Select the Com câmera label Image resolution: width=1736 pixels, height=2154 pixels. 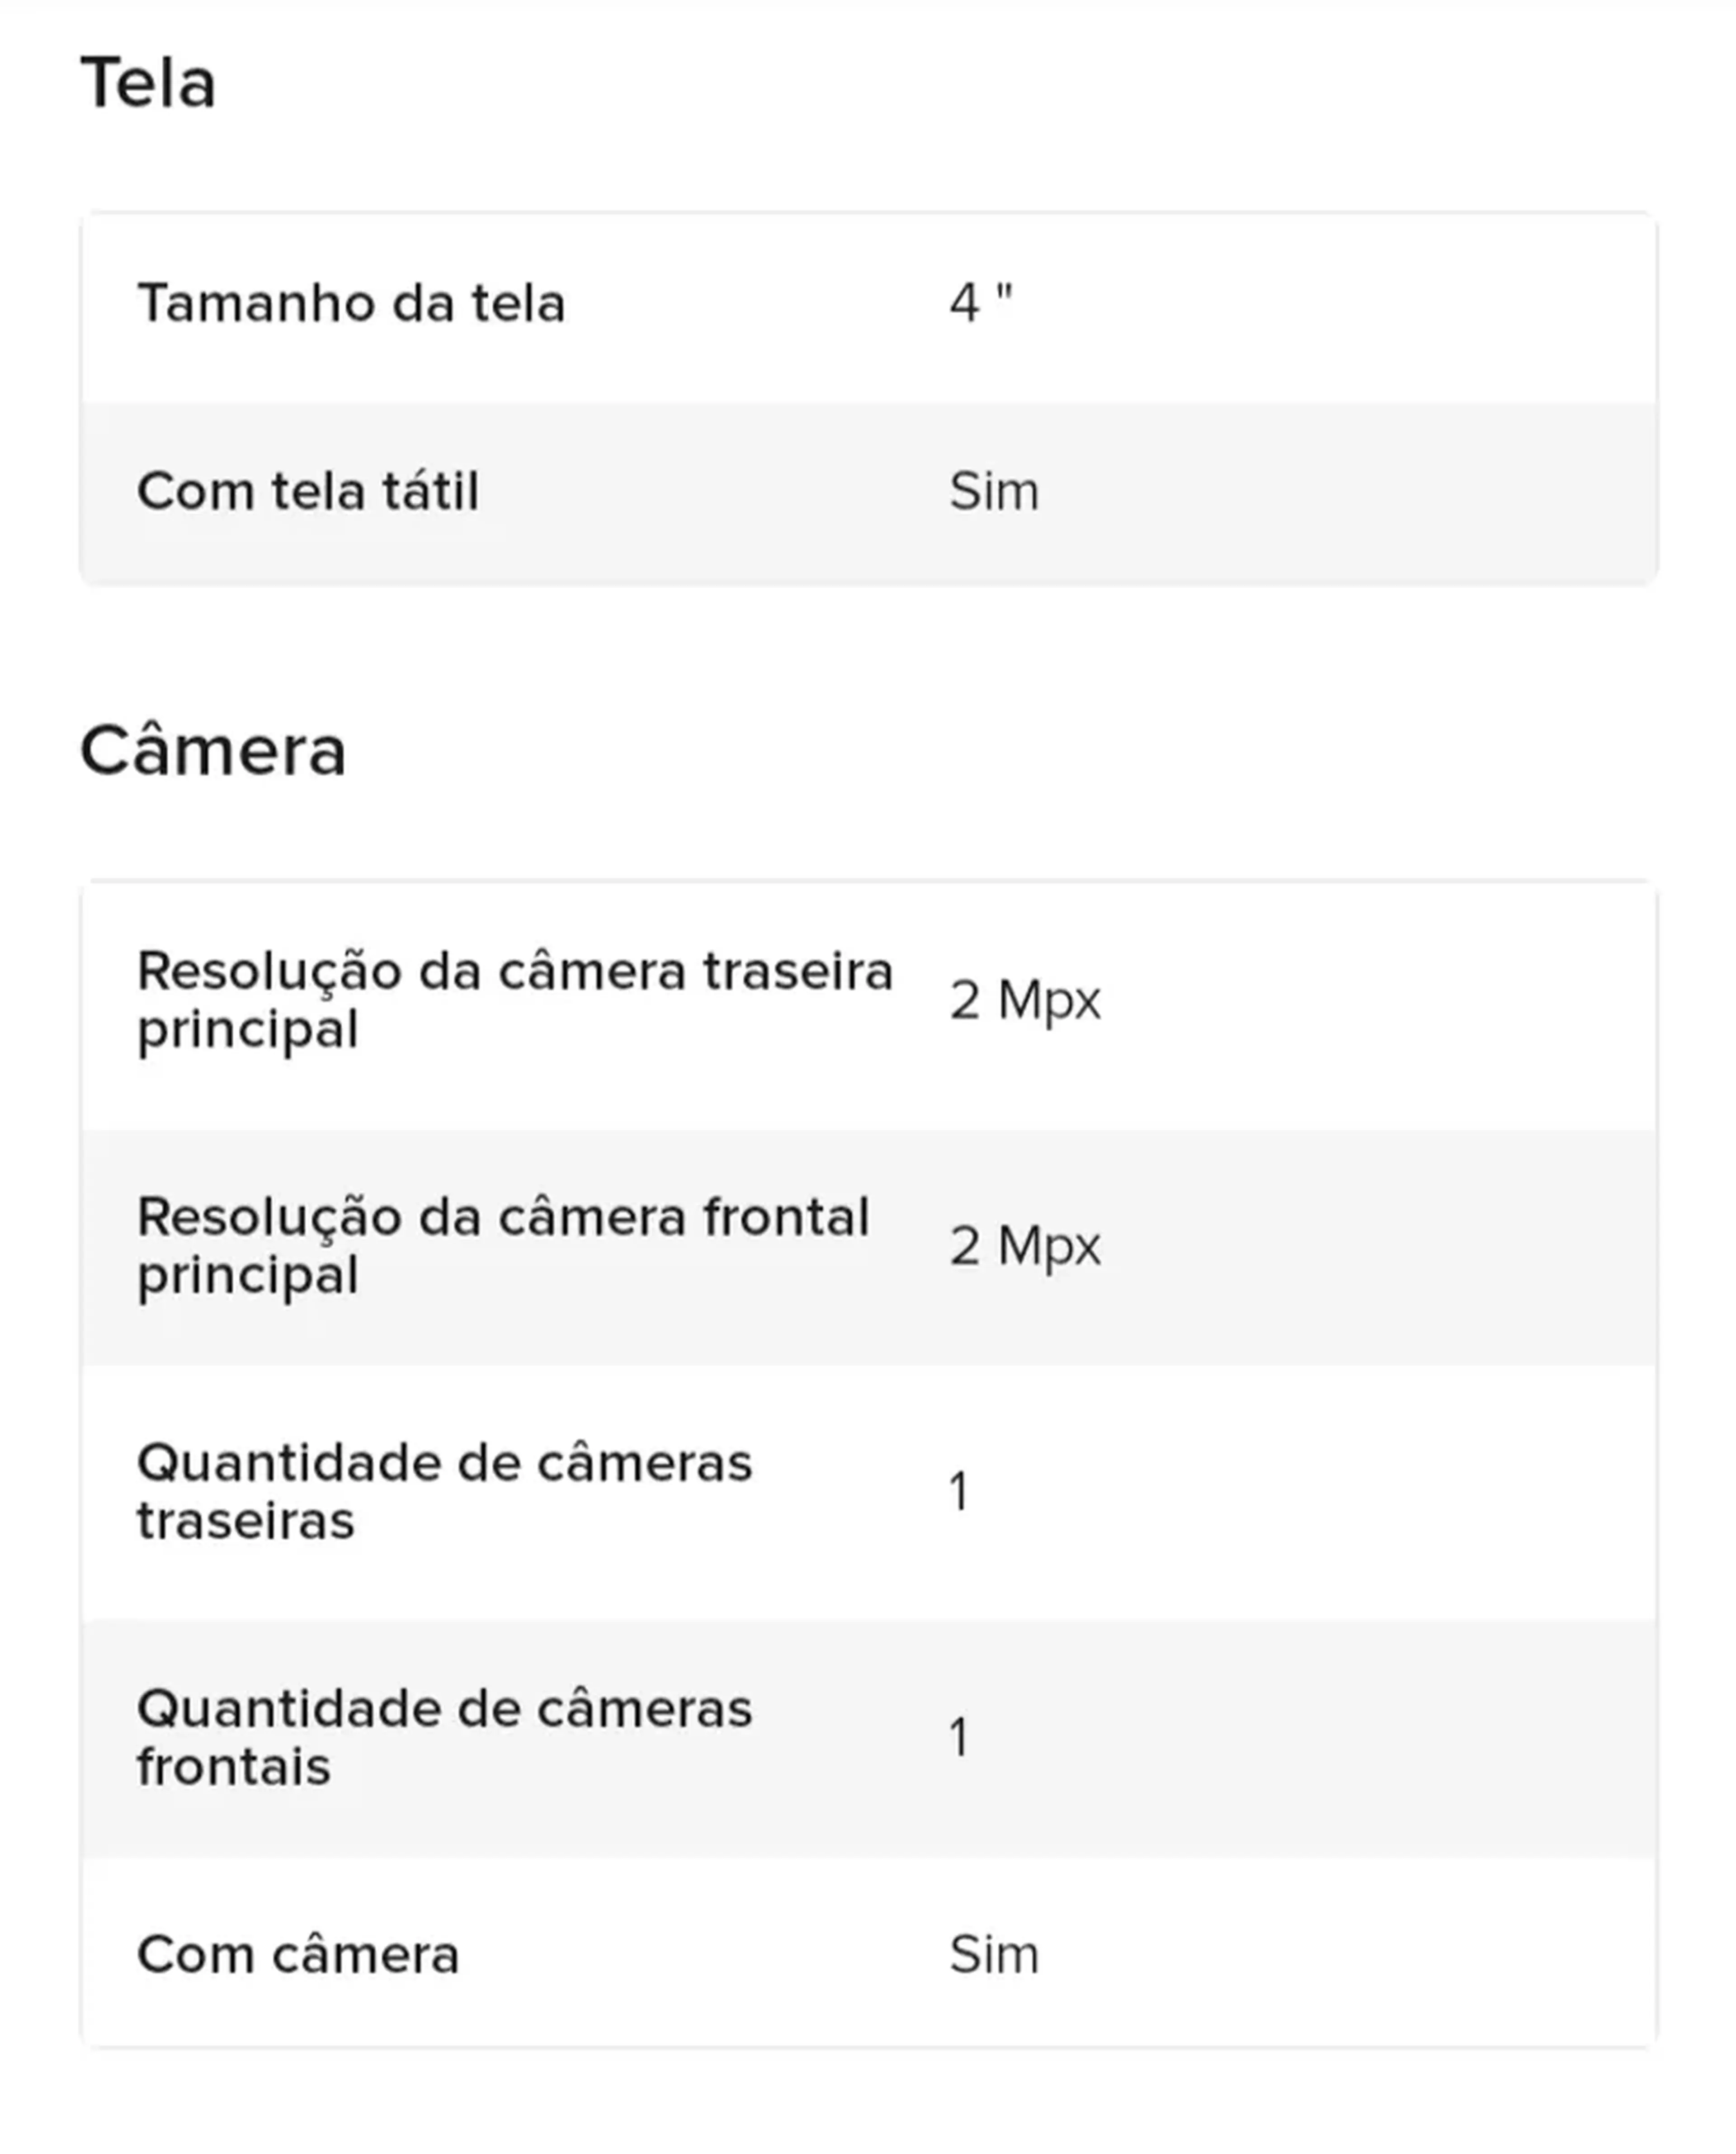pos(298,1955)
